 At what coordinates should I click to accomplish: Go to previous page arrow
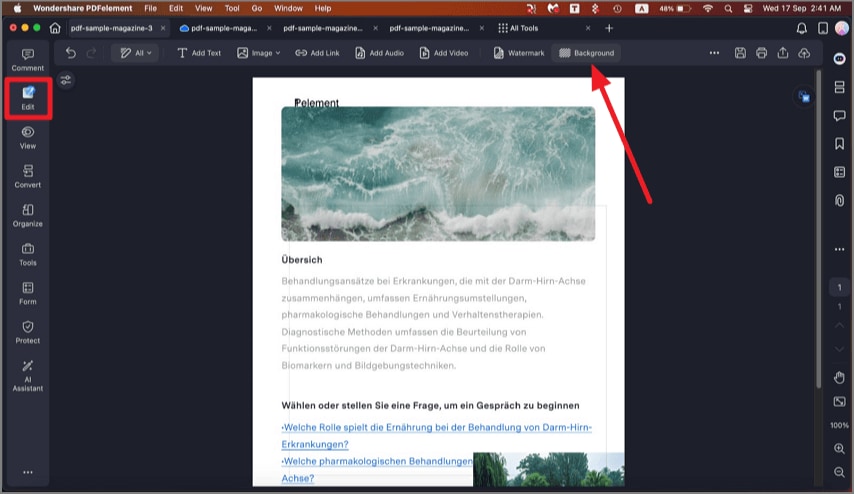839,325
